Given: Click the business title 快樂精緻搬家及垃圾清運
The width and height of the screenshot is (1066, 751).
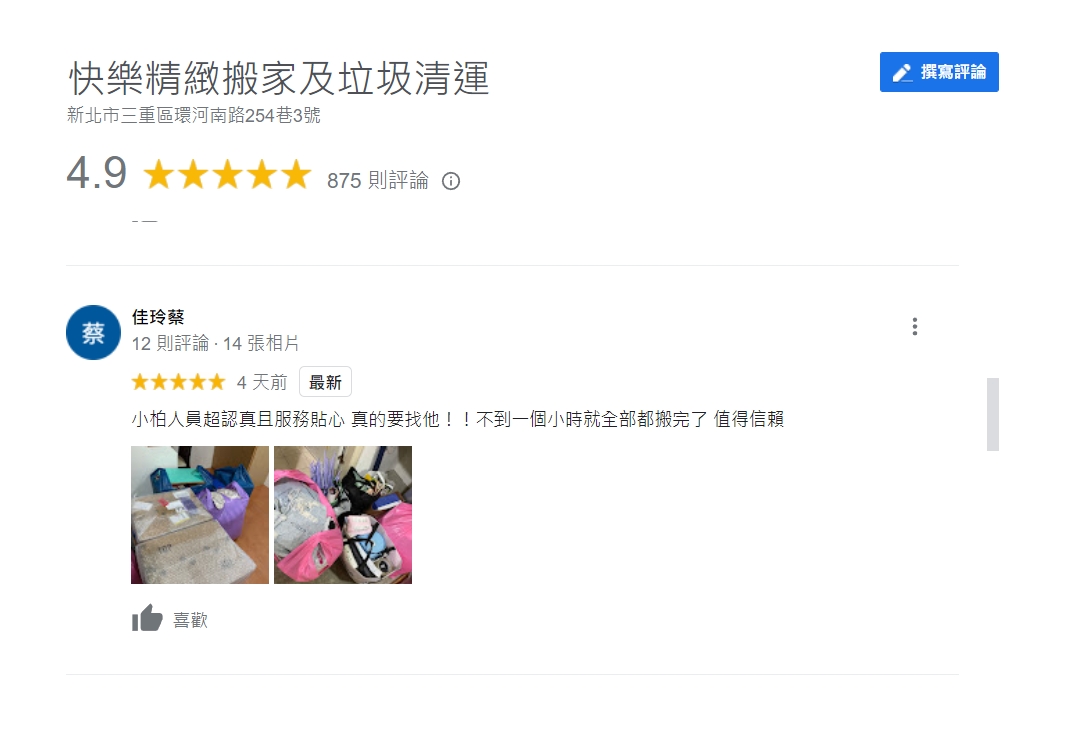Looking at the screenshot, I should tap(279, 78).
